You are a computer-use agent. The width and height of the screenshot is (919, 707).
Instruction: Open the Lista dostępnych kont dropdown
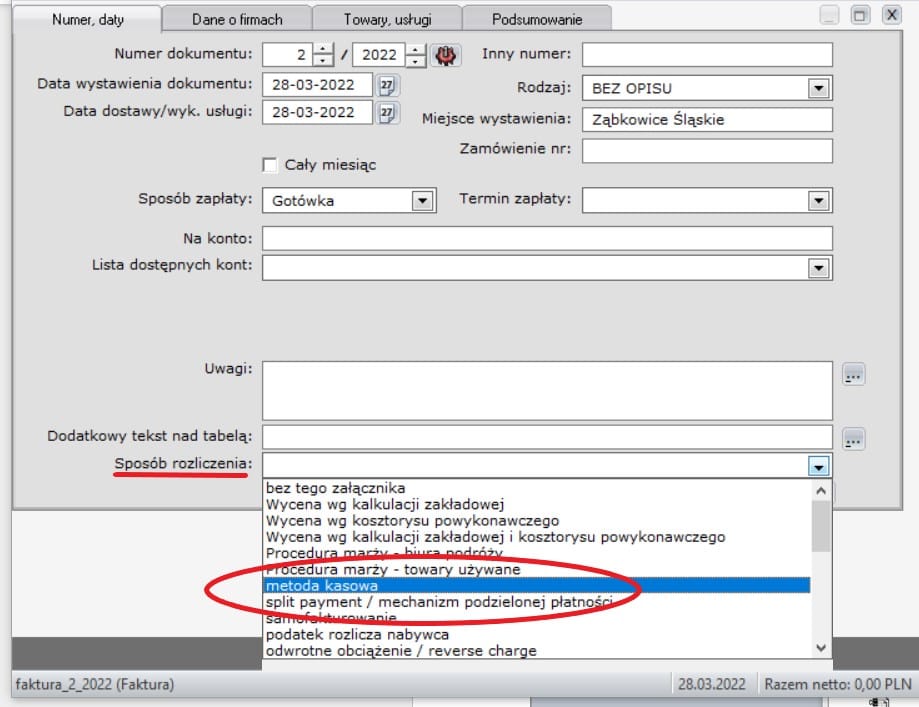click(819, 268)
